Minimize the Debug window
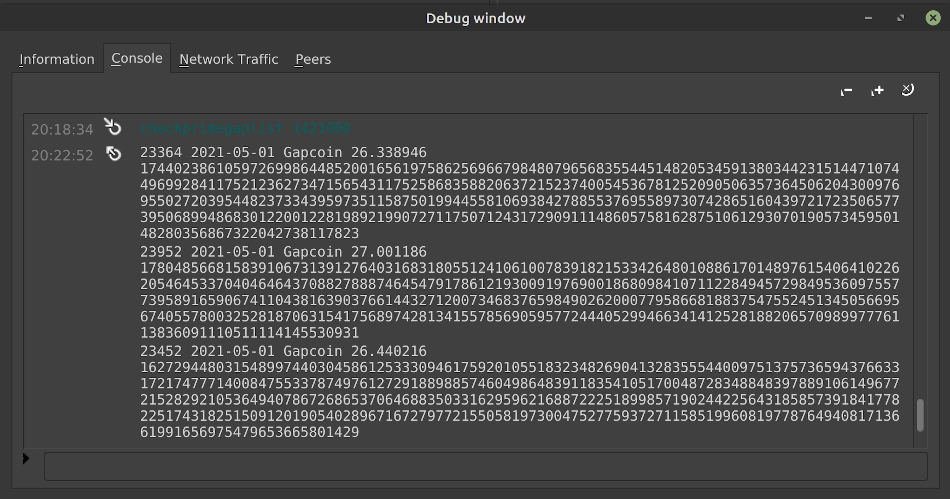Screen dimensions: 950x499 (x=868, y=18)
